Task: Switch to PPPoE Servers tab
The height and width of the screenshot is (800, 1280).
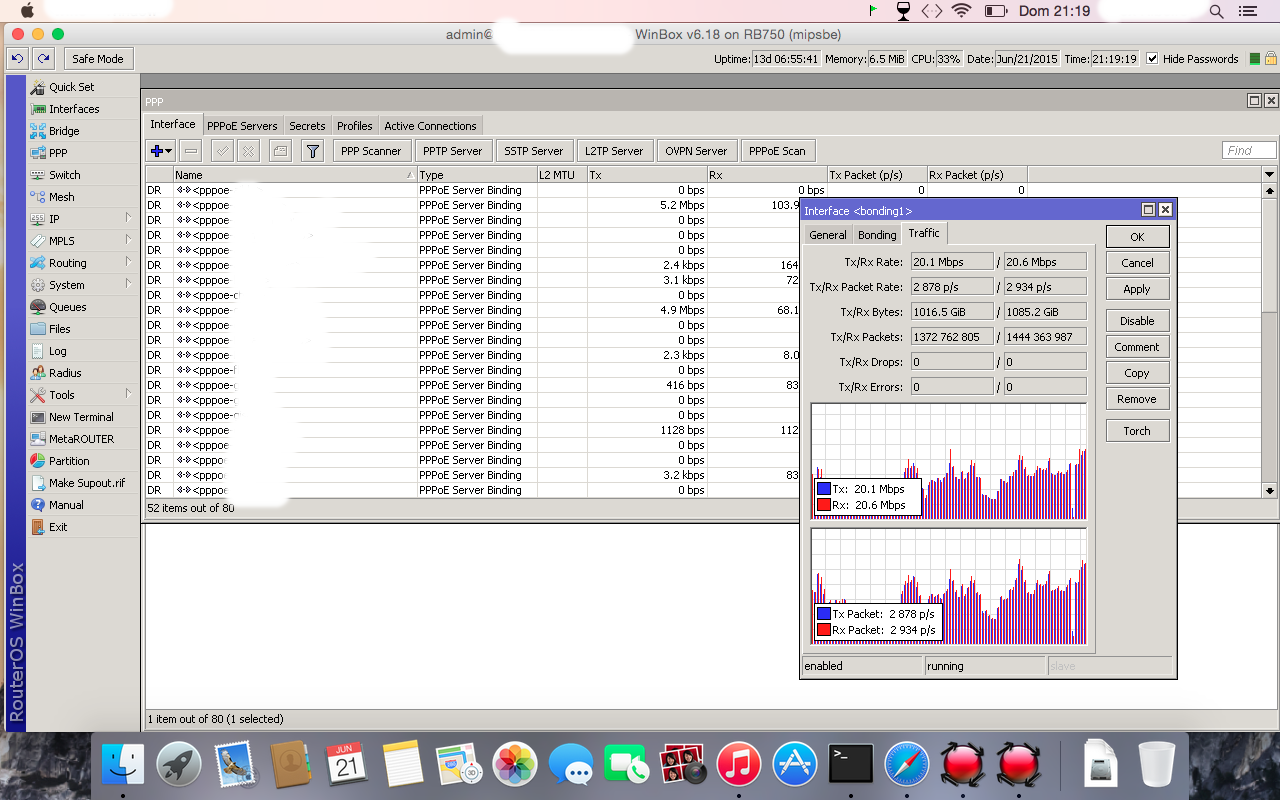Action: pyautogui.click(x=242, y=126)
